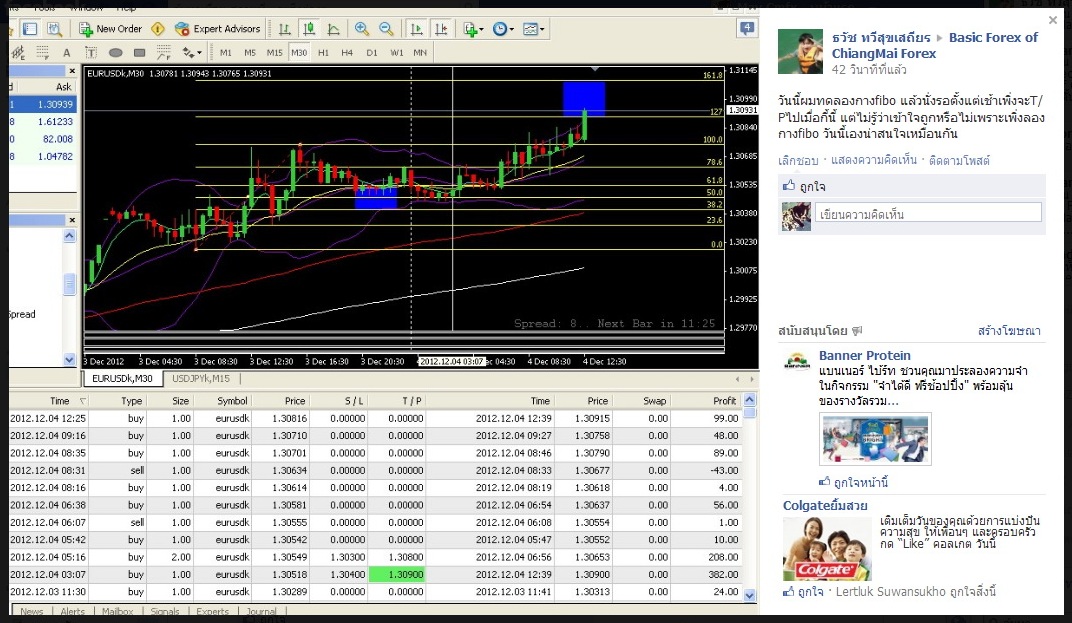Select the Fibonacci retracement drawing tool

(x=42, y=53)
